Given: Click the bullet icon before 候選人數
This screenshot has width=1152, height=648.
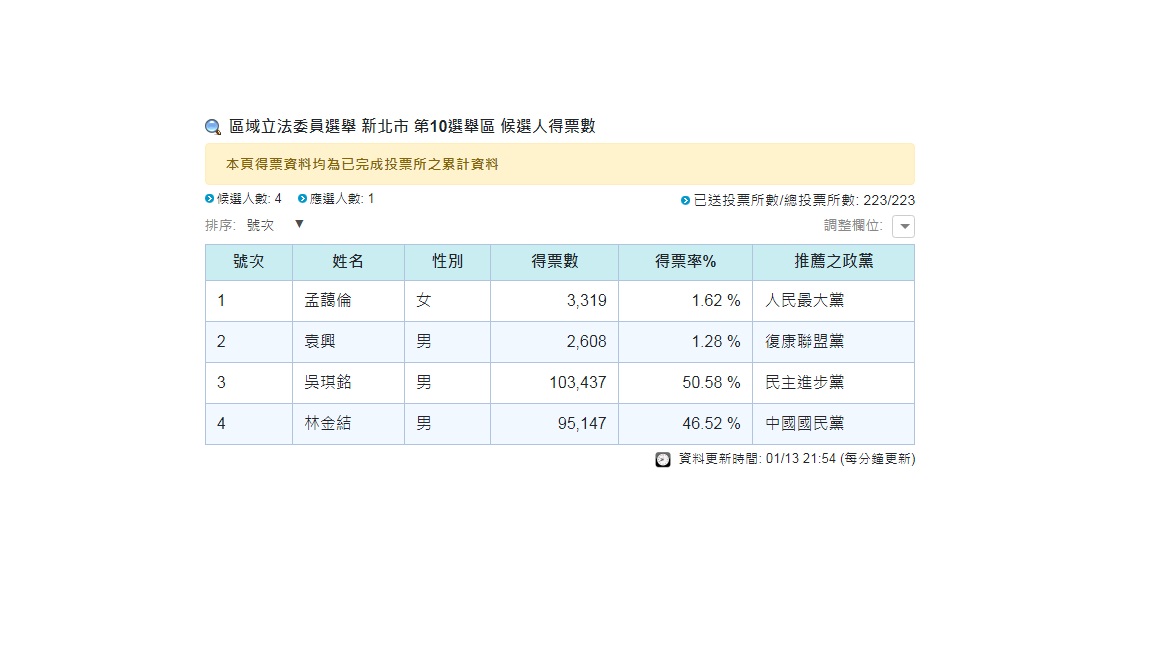Looking at the screenshot, I should 209,198.
